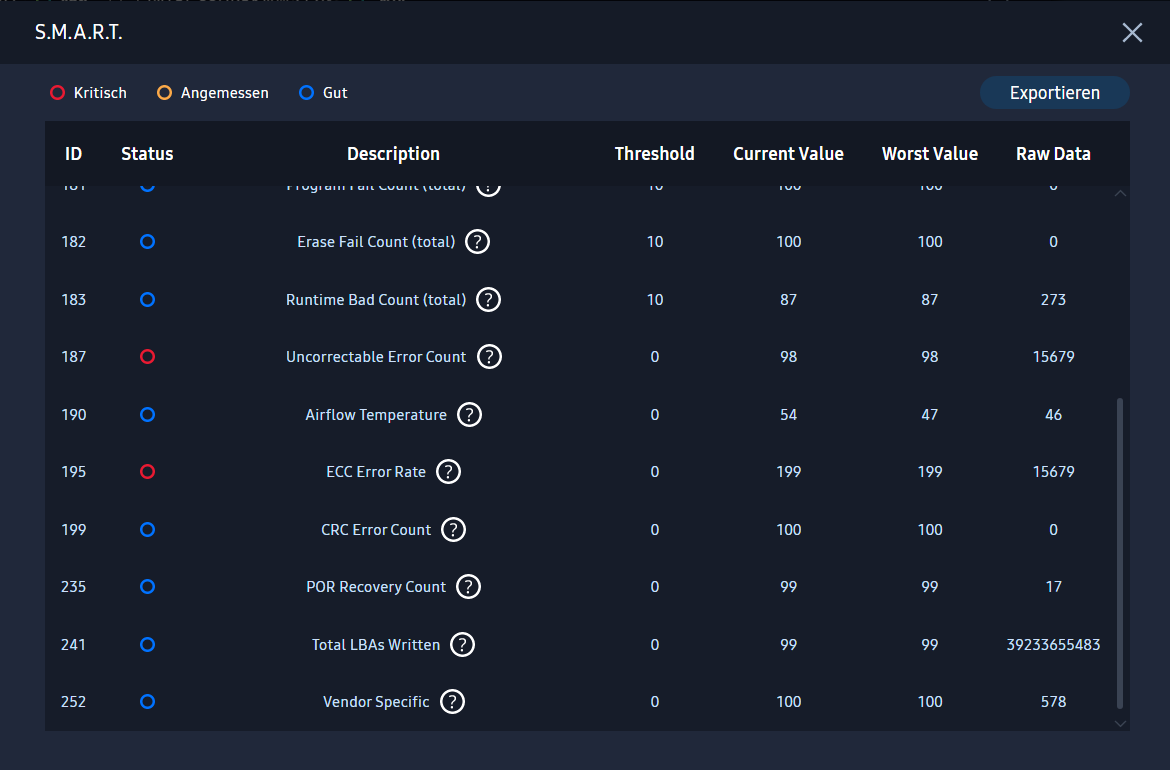This screenshot has height=770, width=1170.
Task: Click blue status circle of Runtime Bad Count
Action: click(148, 300)
